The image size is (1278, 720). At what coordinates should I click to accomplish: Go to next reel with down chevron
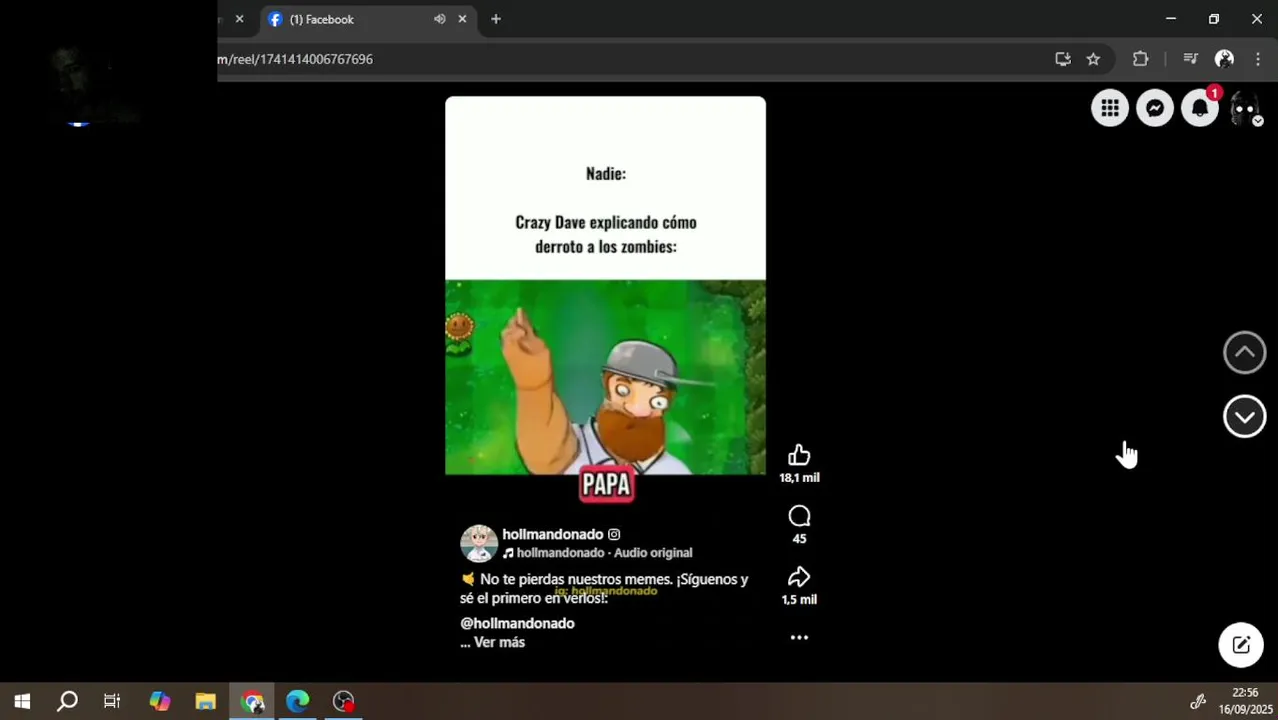[1244, 416]
